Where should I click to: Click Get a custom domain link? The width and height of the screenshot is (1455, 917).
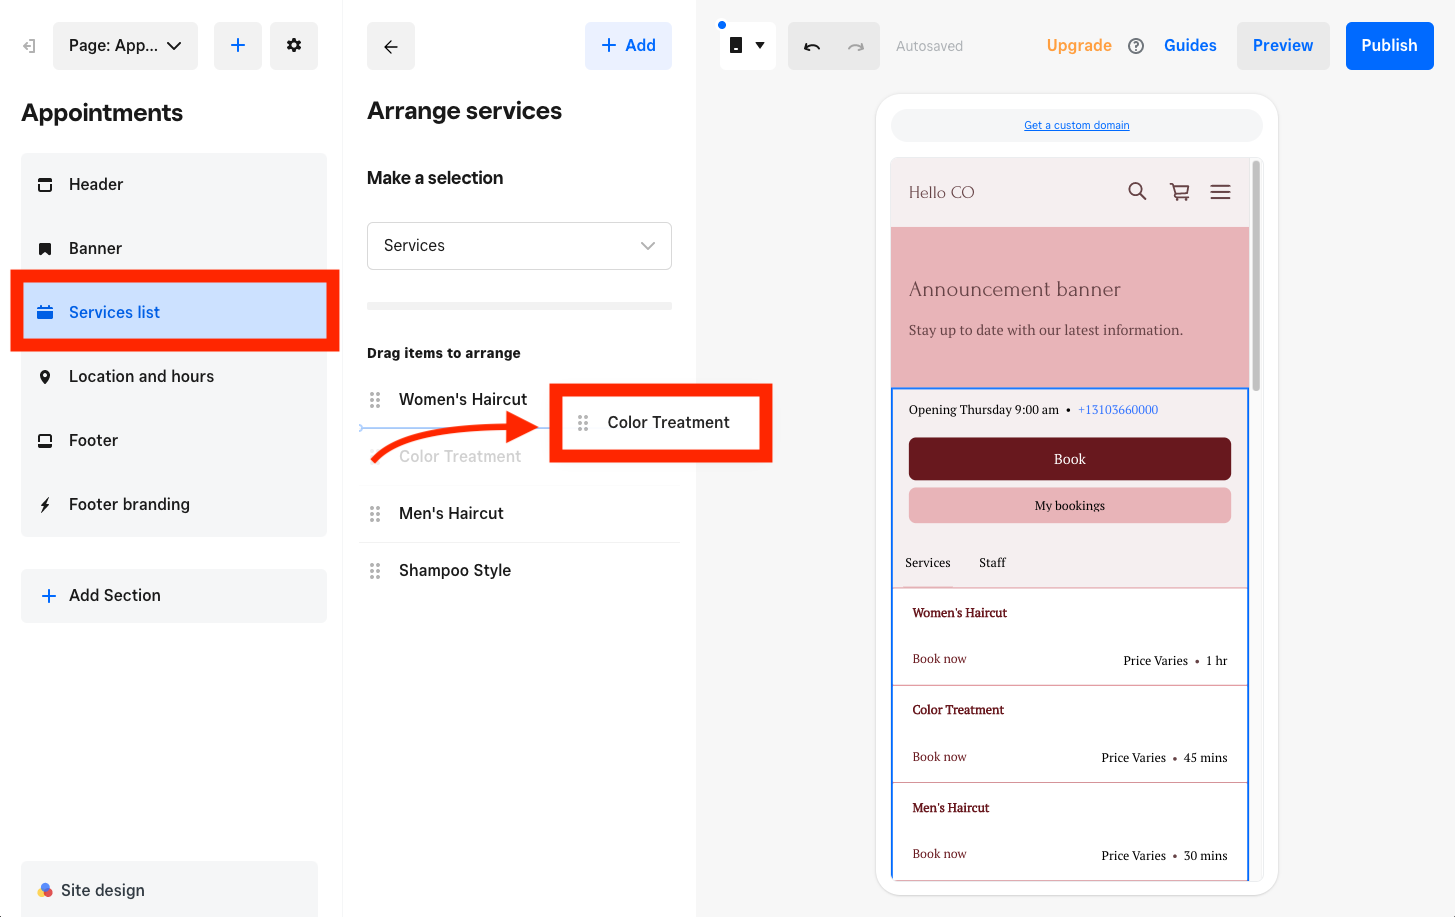tap(1076, 126)
